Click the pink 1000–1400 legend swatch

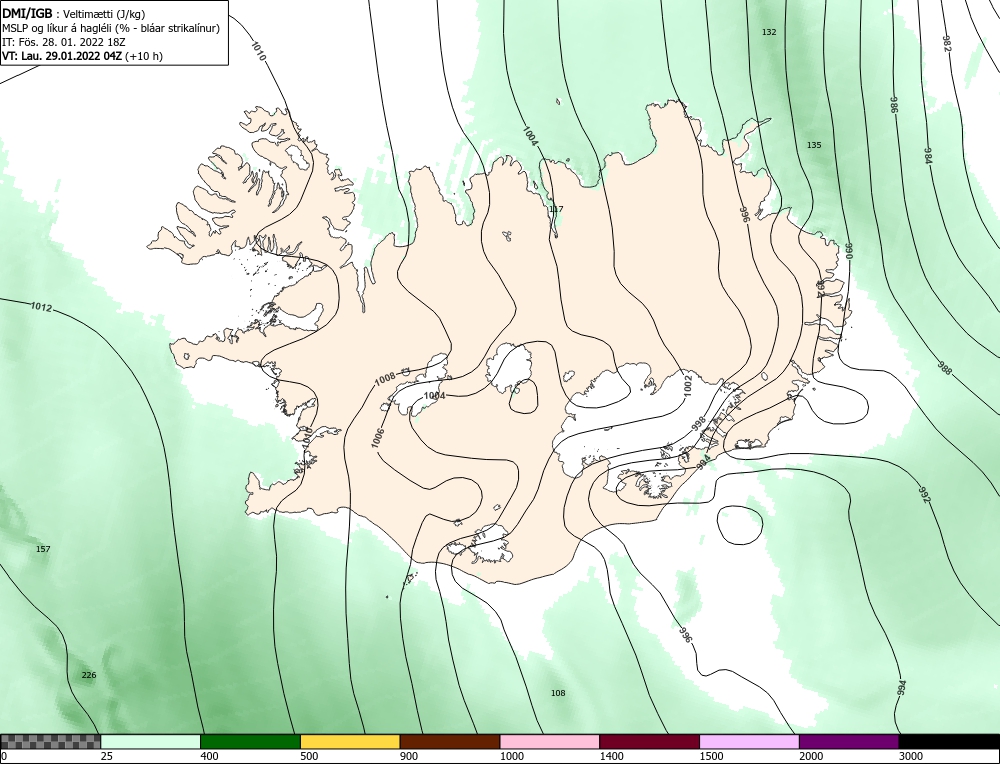click(550, 741)
